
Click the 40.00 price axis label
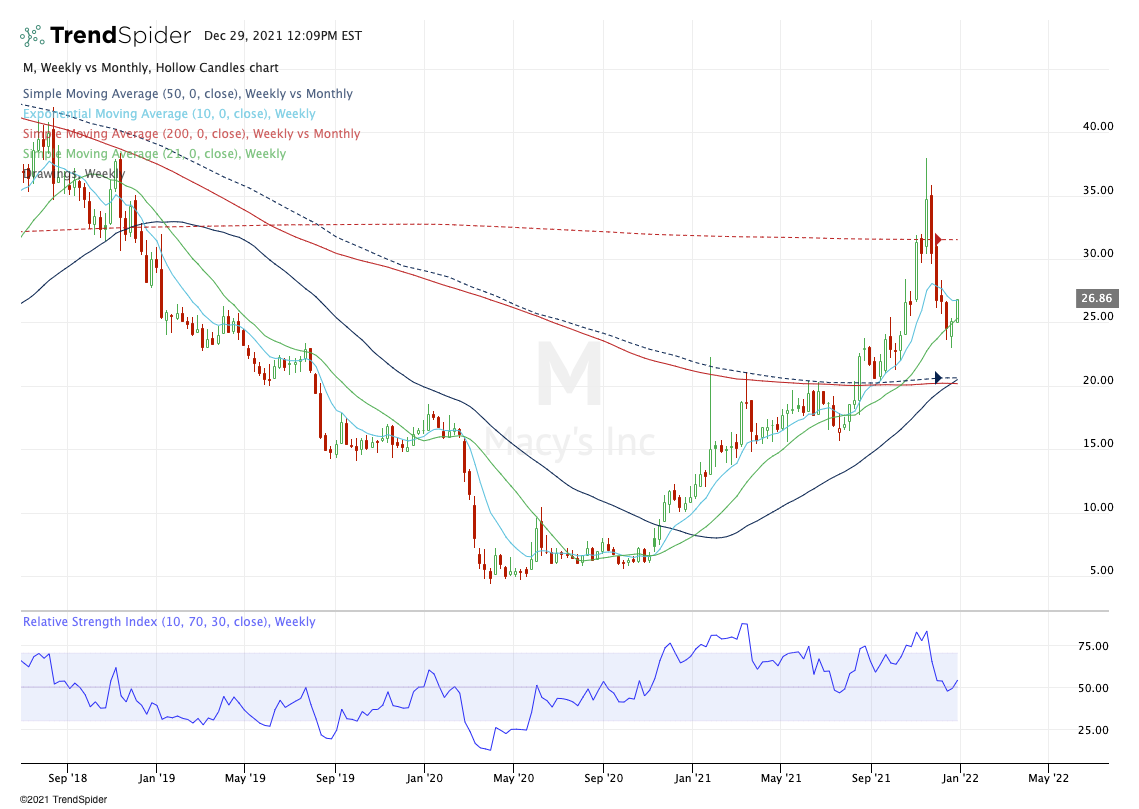(1098, 126)
